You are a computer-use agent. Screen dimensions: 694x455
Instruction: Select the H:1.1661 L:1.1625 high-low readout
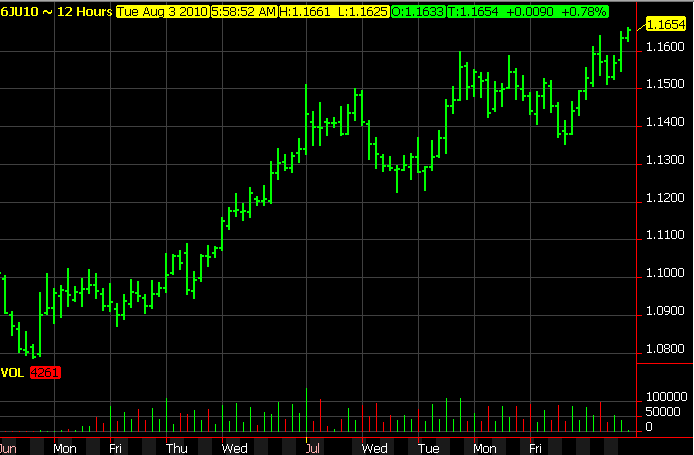point(334,12)
